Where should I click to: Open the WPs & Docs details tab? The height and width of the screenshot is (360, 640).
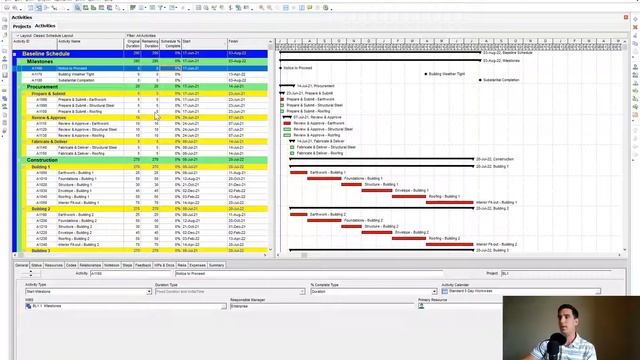pyautogui.click(x=164, y=265)
